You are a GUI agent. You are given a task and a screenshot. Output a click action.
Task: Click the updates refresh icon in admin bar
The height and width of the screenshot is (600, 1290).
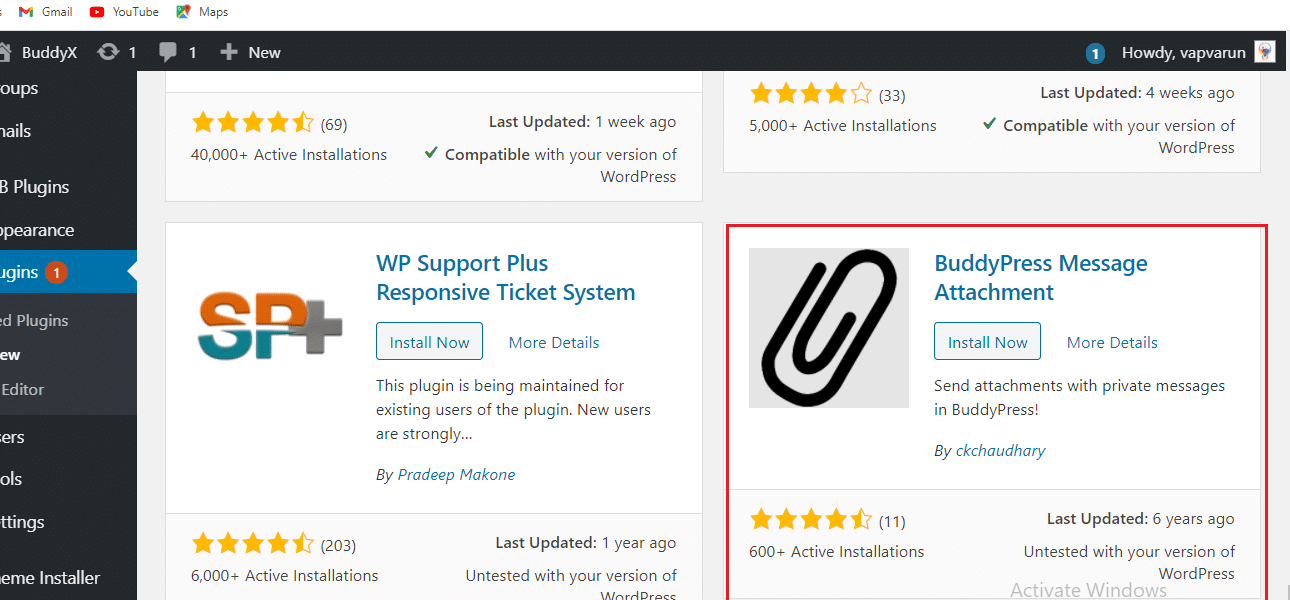click(x=108, y=52)
